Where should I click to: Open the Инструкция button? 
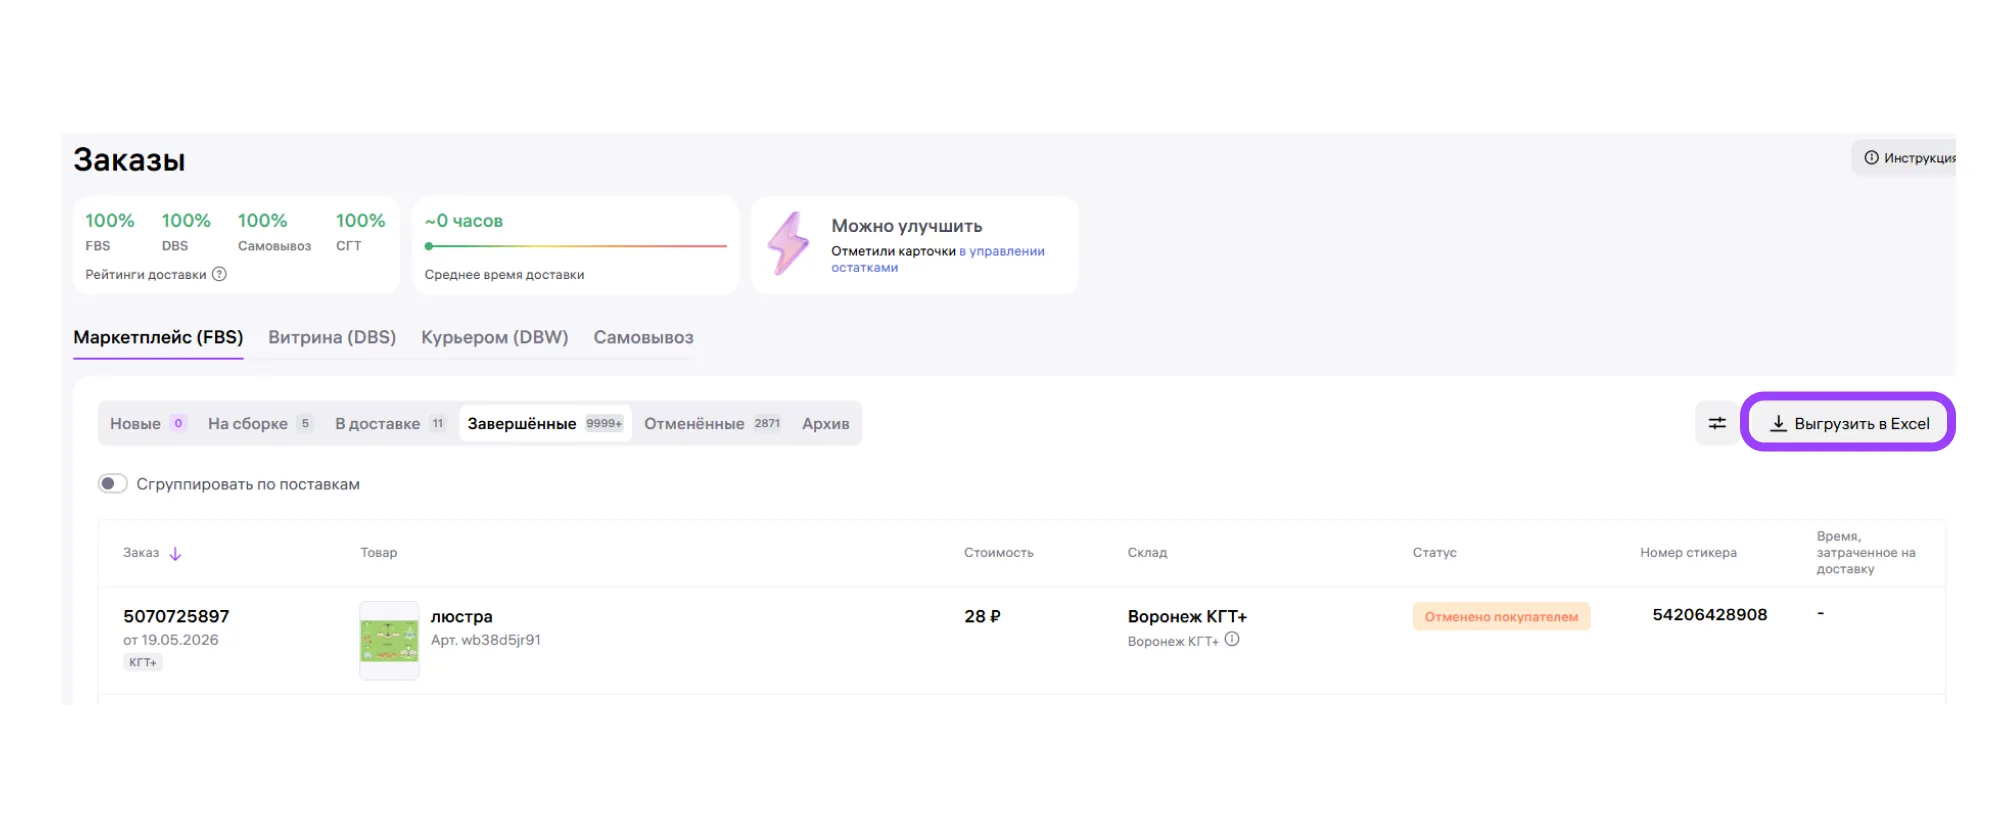tap(1906, 158)
